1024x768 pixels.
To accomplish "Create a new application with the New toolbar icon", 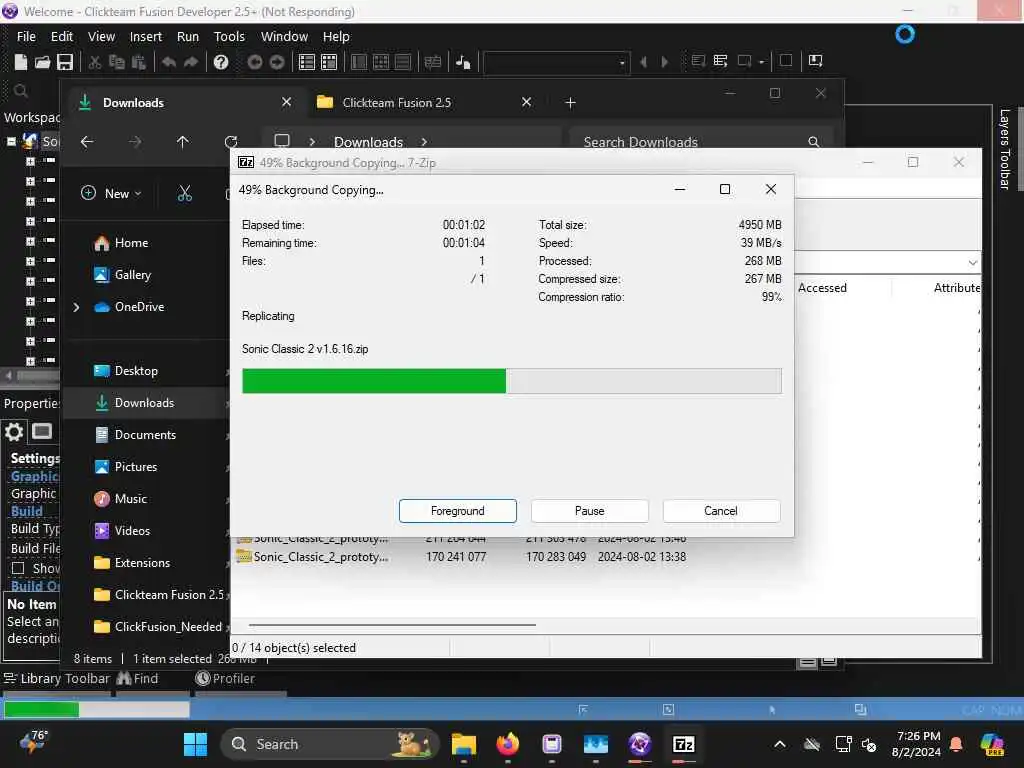I will [x=21, y=61].
